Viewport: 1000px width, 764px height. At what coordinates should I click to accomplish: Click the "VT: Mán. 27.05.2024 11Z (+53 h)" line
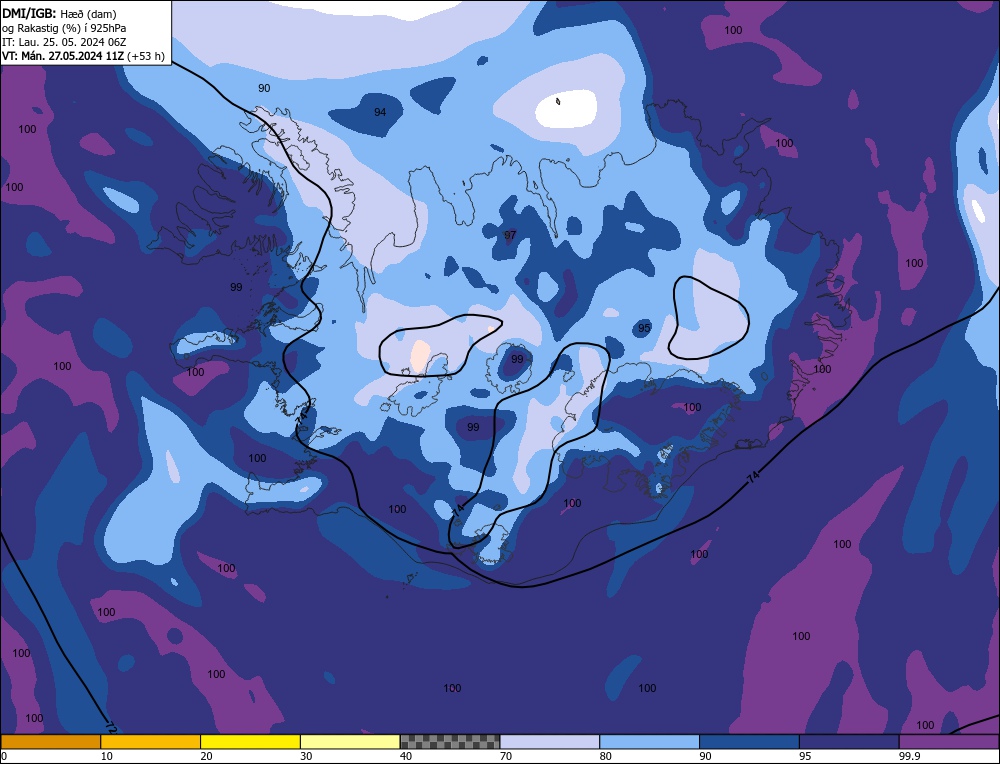tap(84, 56)
